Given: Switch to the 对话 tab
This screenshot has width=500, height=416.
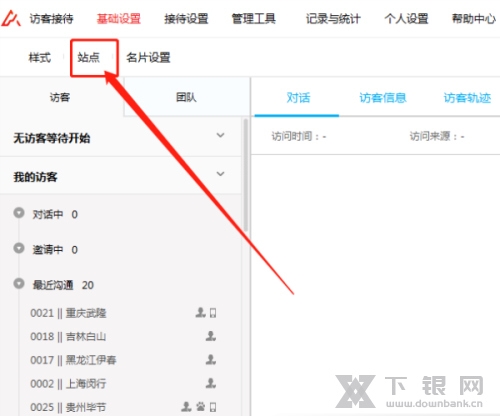Looking at the screenshot, I should (298, 98).
